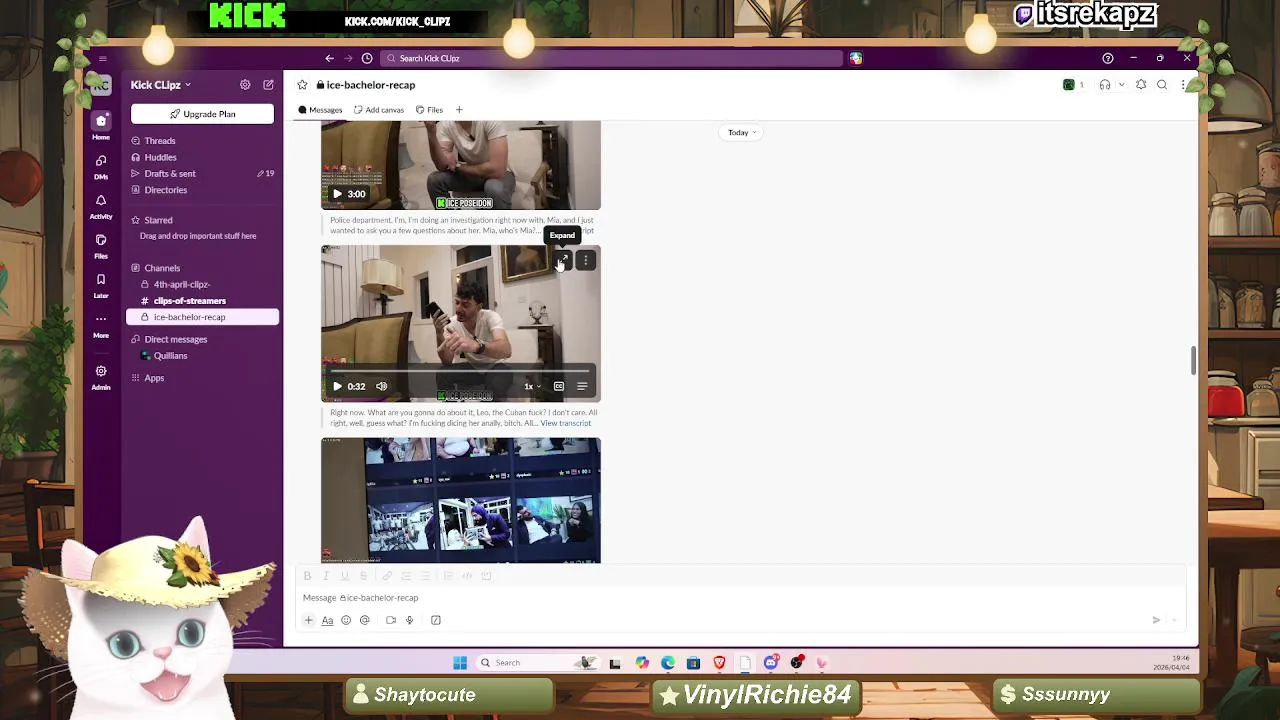Viewport: 1280px width, 720px height.
Task: Open Brave browser from the taskbar
Action: [x=719, y=662]
